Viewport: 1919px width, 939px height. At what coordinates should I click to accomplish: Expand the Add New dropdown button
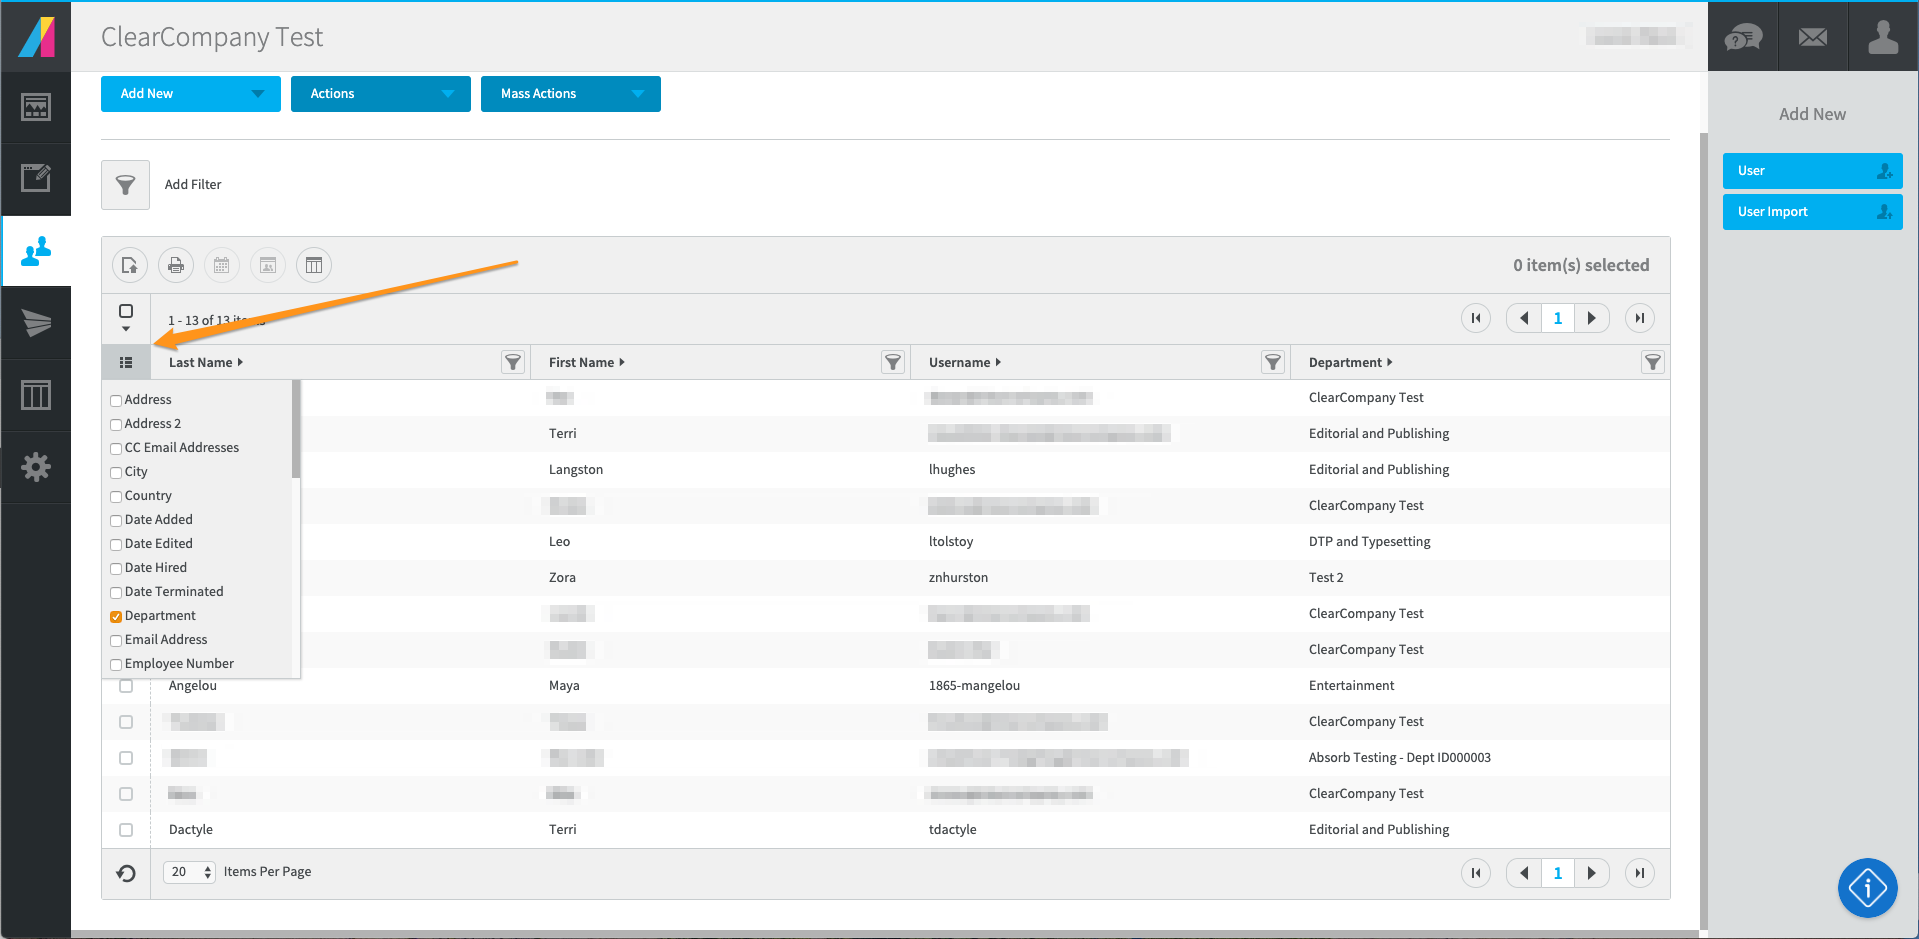[191, 94]
